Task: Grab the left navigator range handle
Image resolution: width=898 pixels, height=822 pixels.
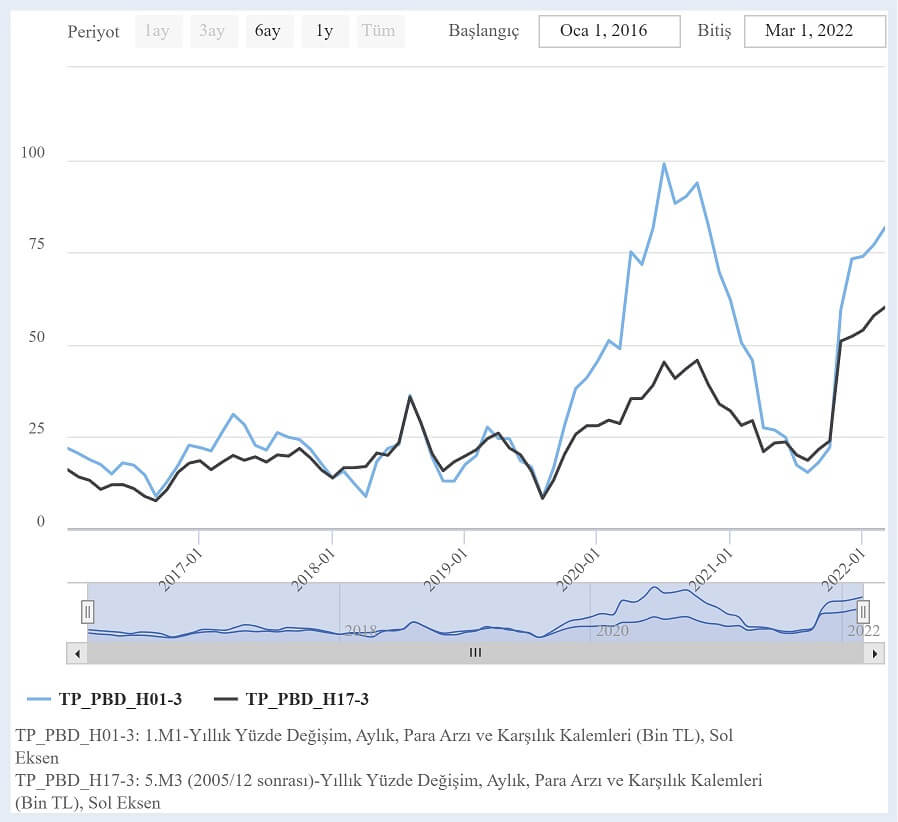Action: click(88, 611)
